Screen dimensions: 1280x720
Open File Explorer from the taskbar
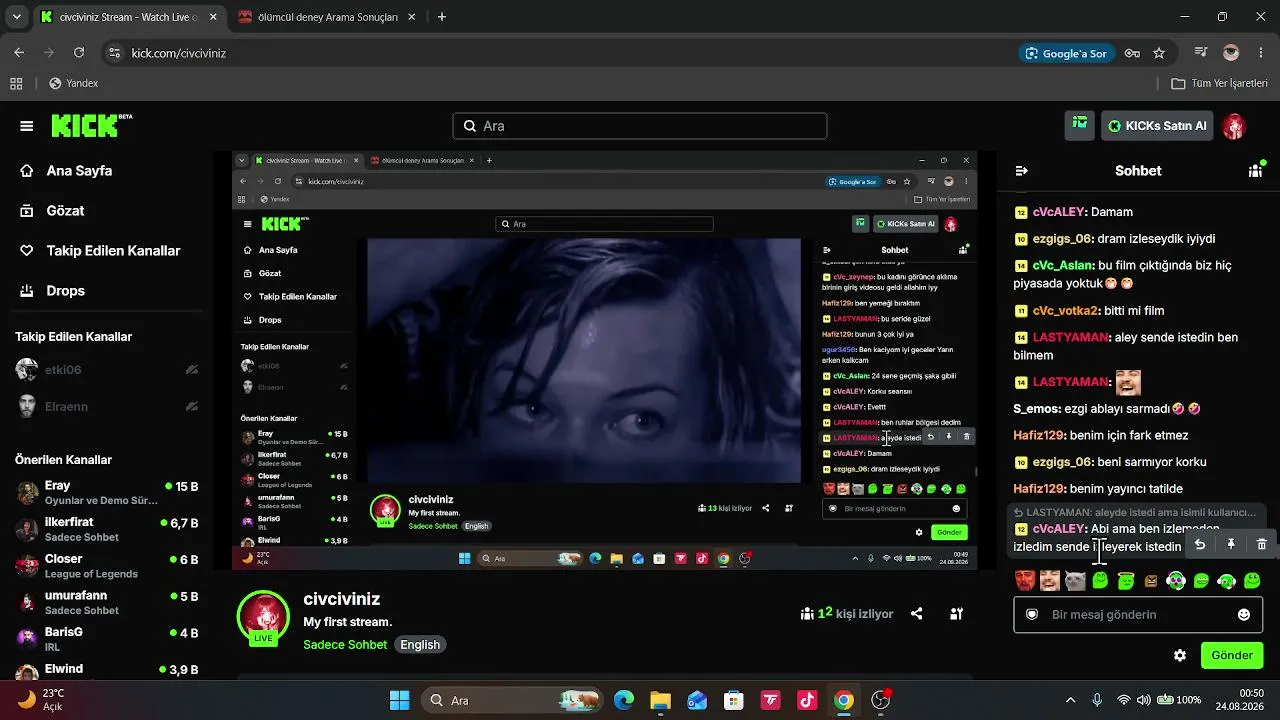coord(660,700)
